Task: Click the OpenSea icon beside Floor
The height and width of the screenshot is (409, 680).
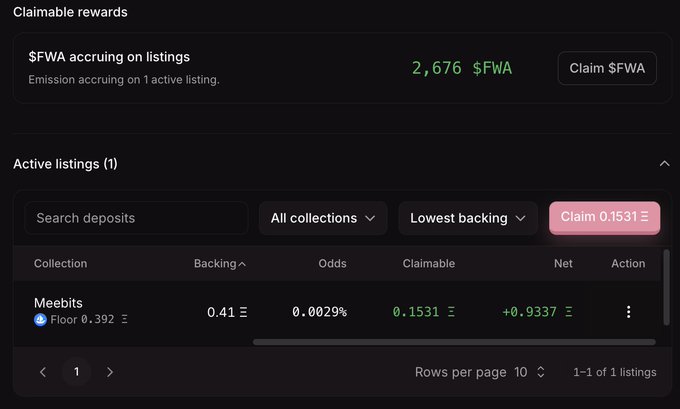Action: pos(40,320)
